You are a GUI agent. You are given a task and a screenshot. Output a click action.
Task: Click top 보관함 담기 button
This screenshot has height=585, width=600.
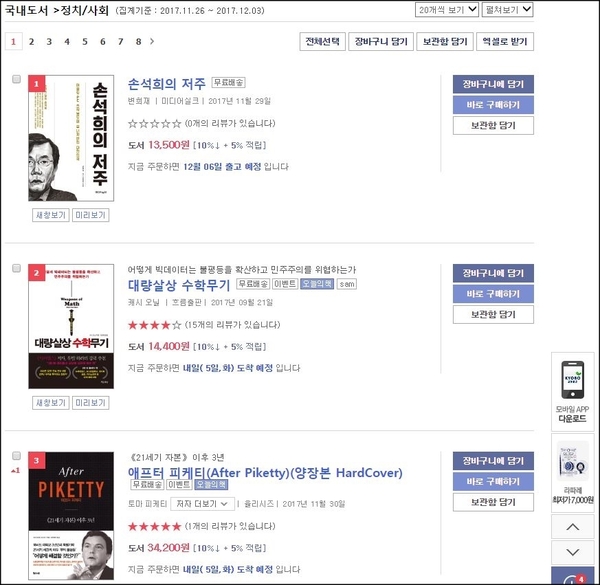445,41
